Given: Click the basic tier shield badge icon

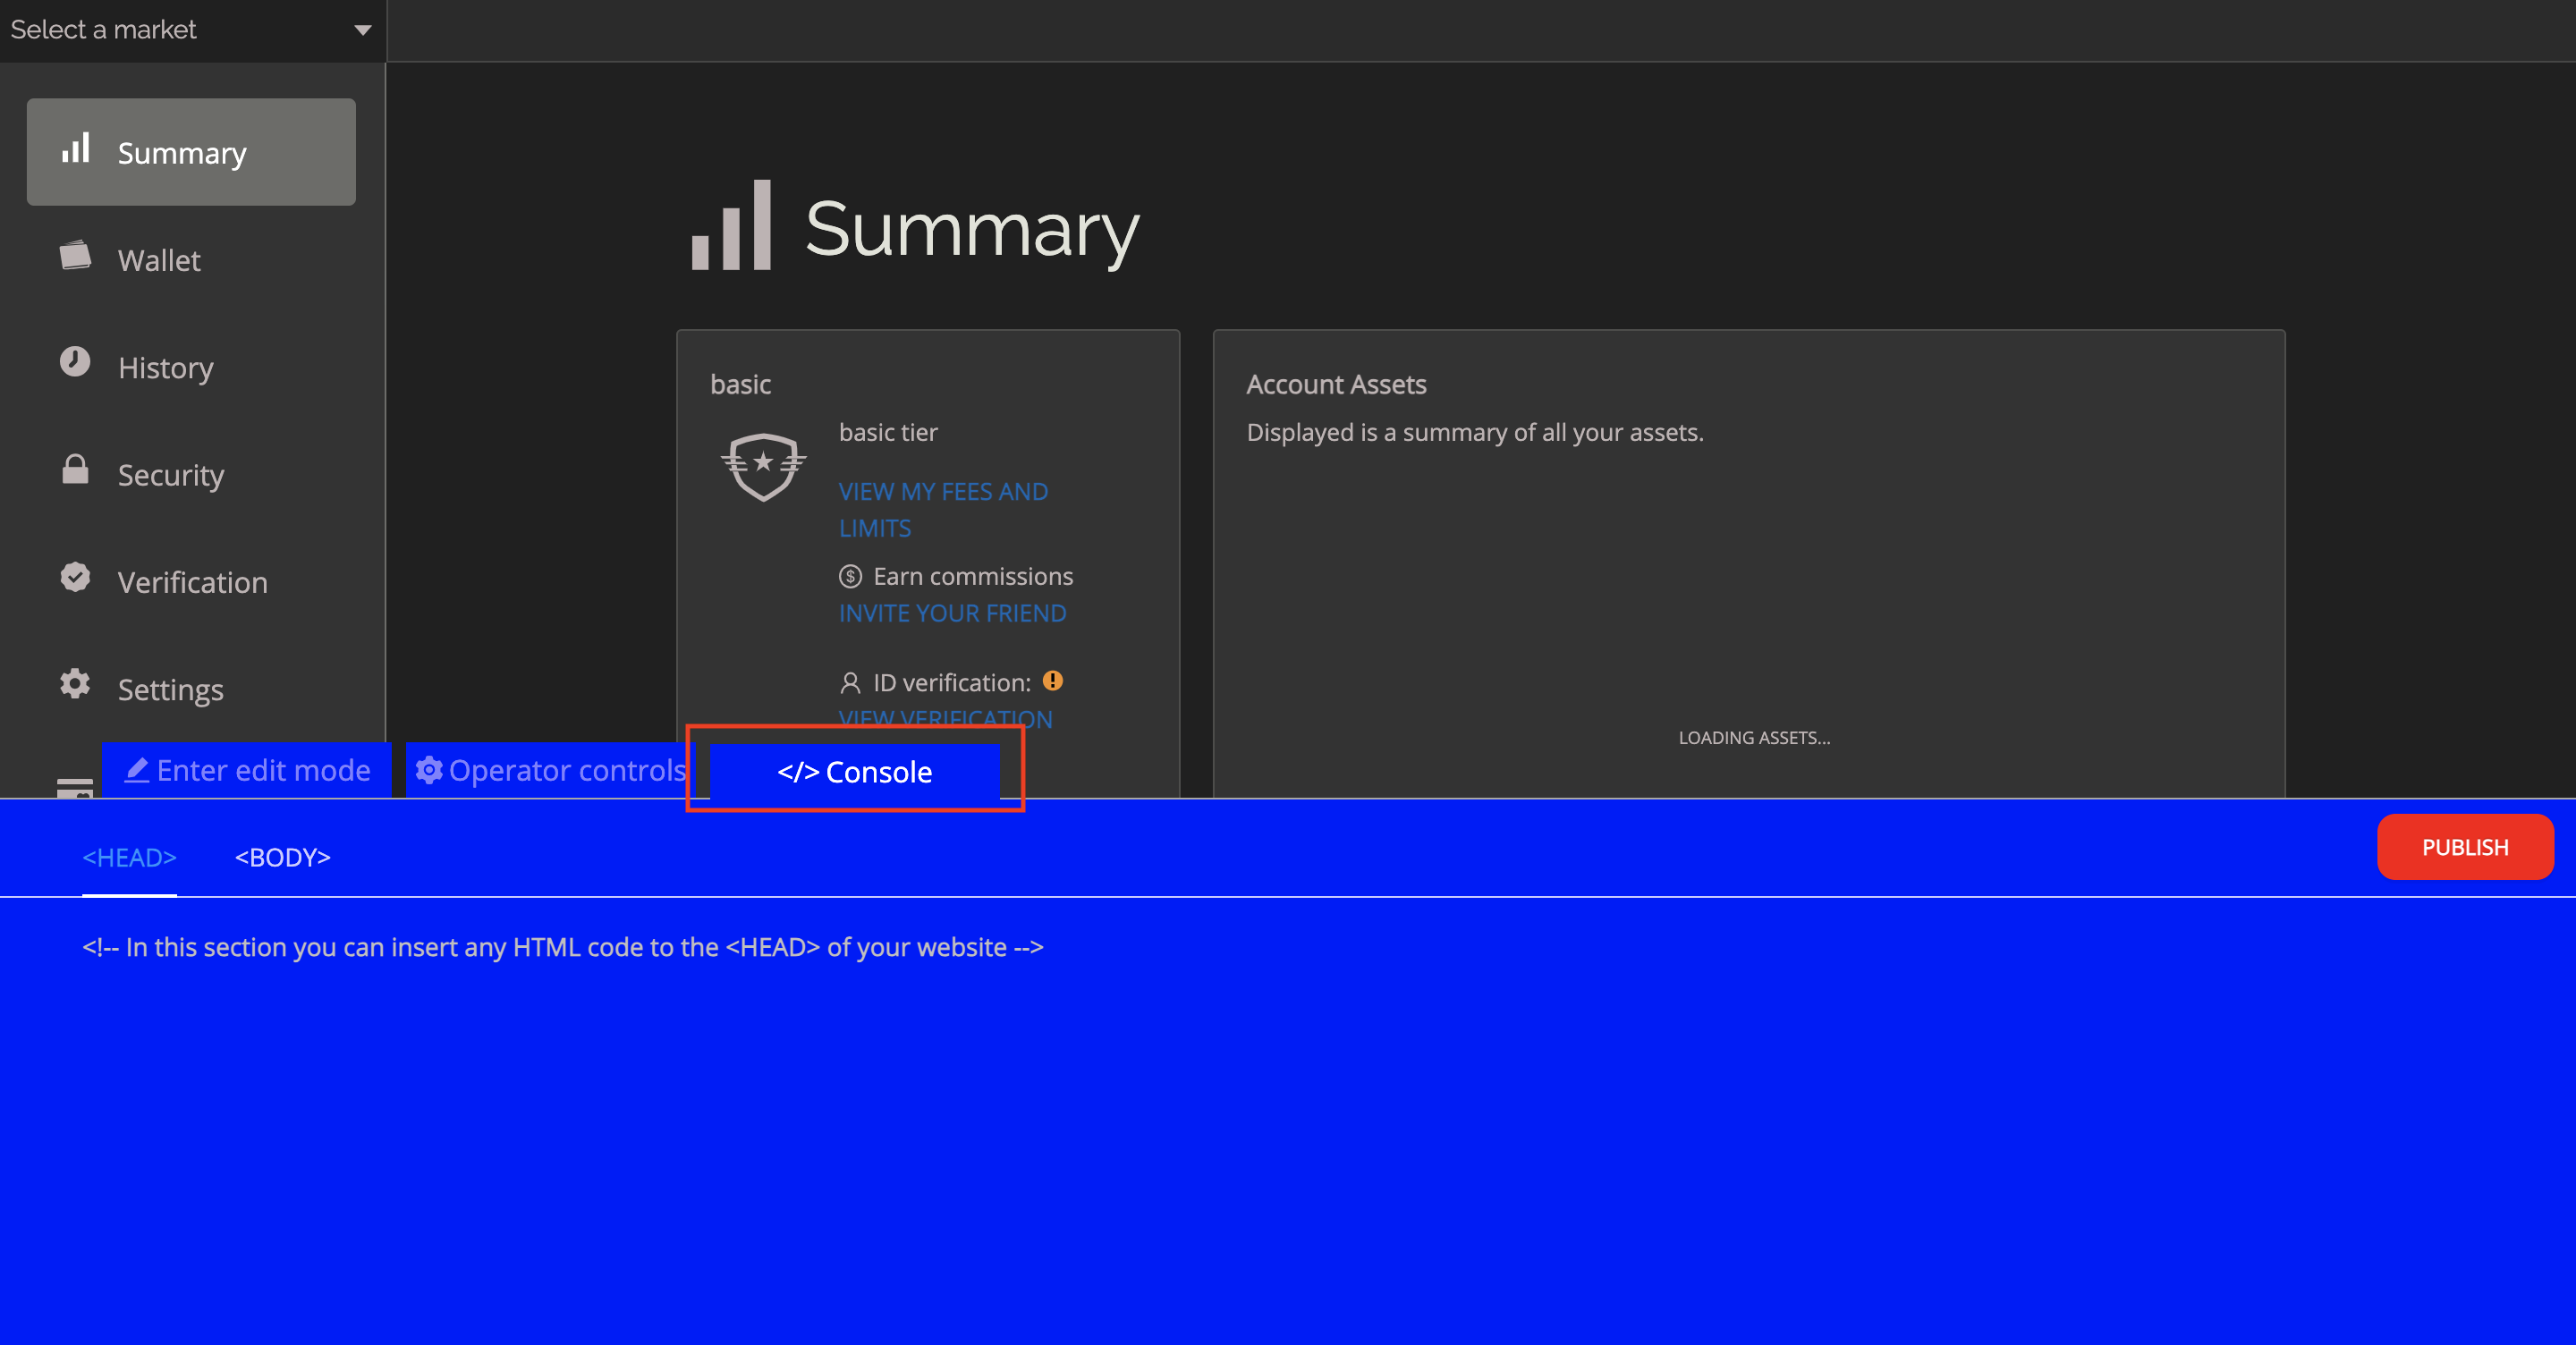Looking at the screenshot, I should [763, 466].
